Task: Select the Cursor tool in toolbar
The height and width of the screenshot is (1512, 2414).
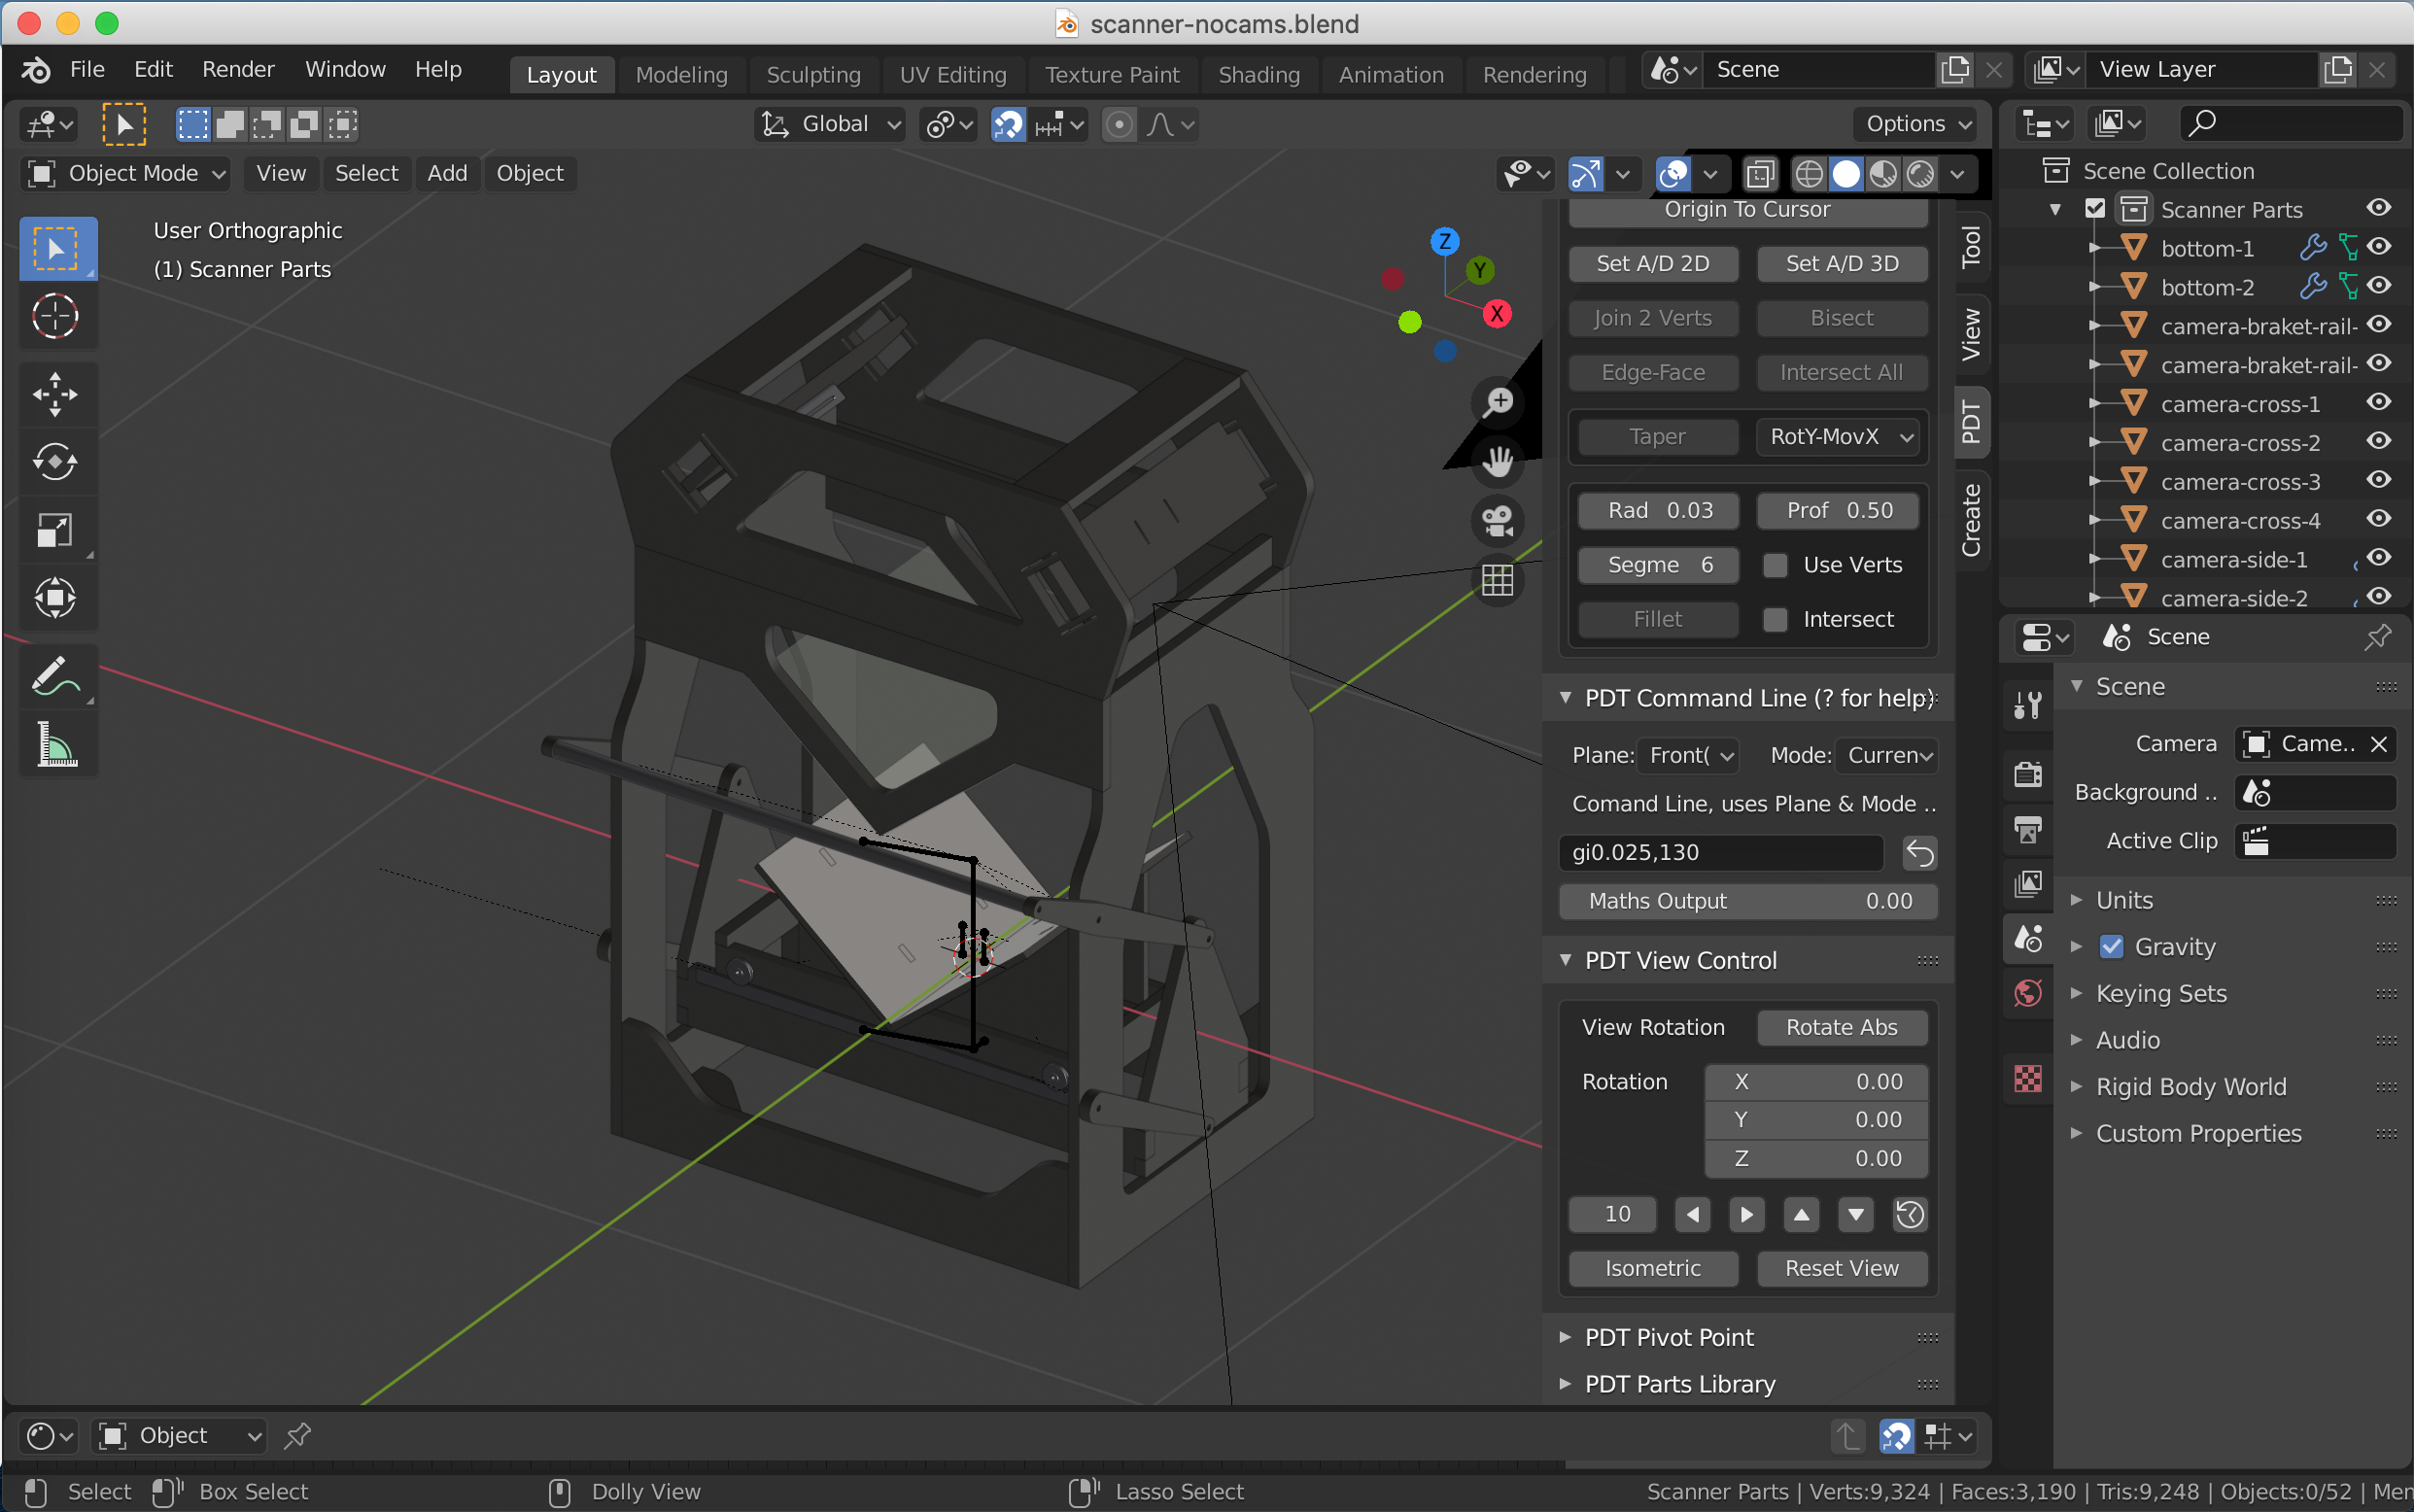Action: point(55,317)
